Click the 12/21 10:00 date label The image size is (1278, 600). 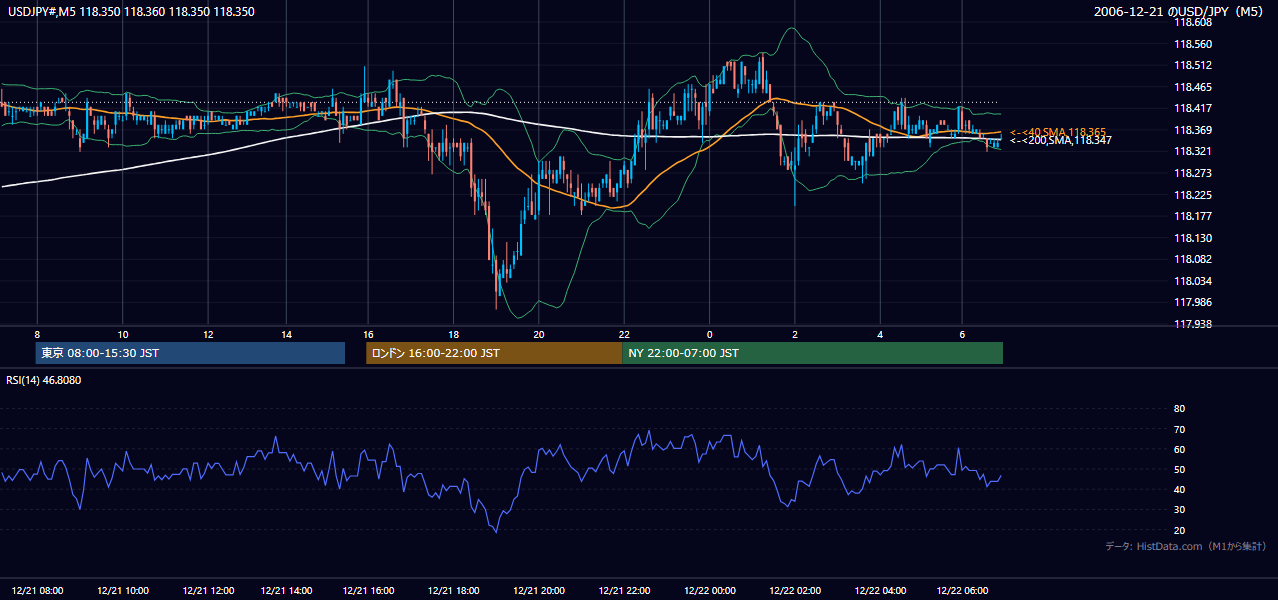123,591
